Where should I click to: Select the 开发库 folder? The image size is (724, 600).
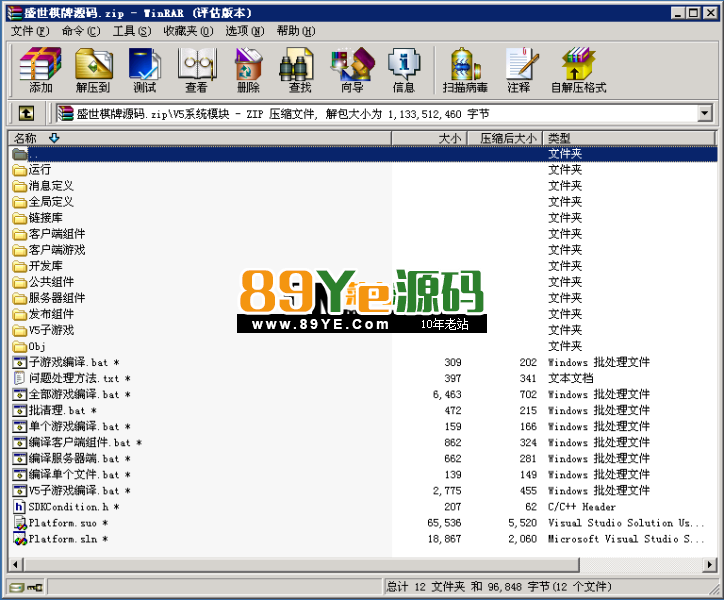(37, 266)
